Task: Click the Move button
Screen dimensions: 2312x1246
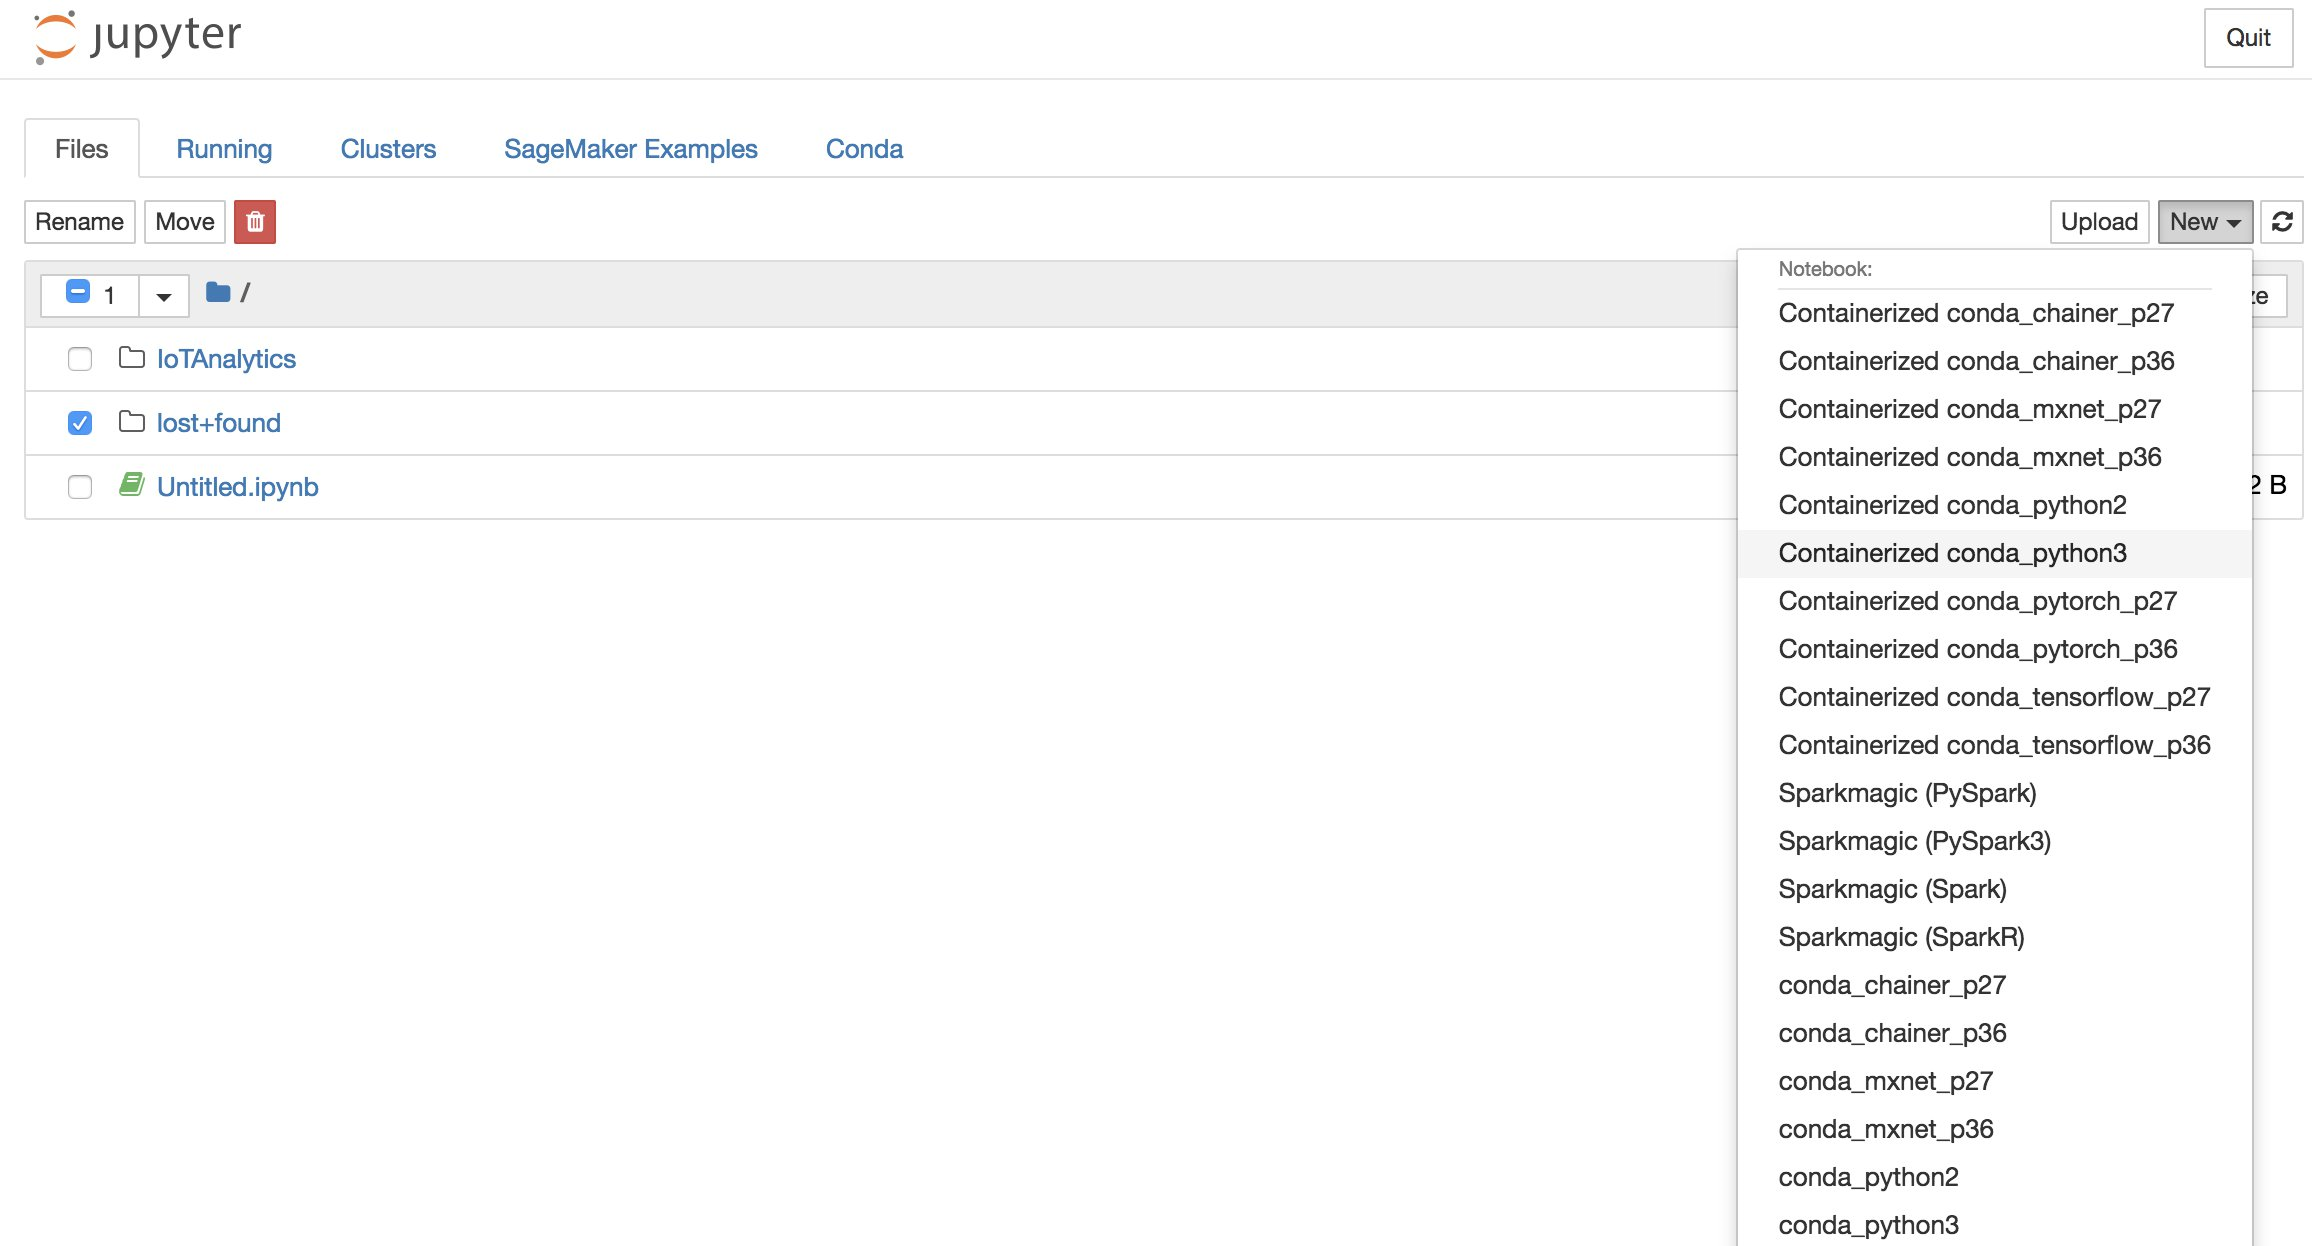Action: (183, 221)
